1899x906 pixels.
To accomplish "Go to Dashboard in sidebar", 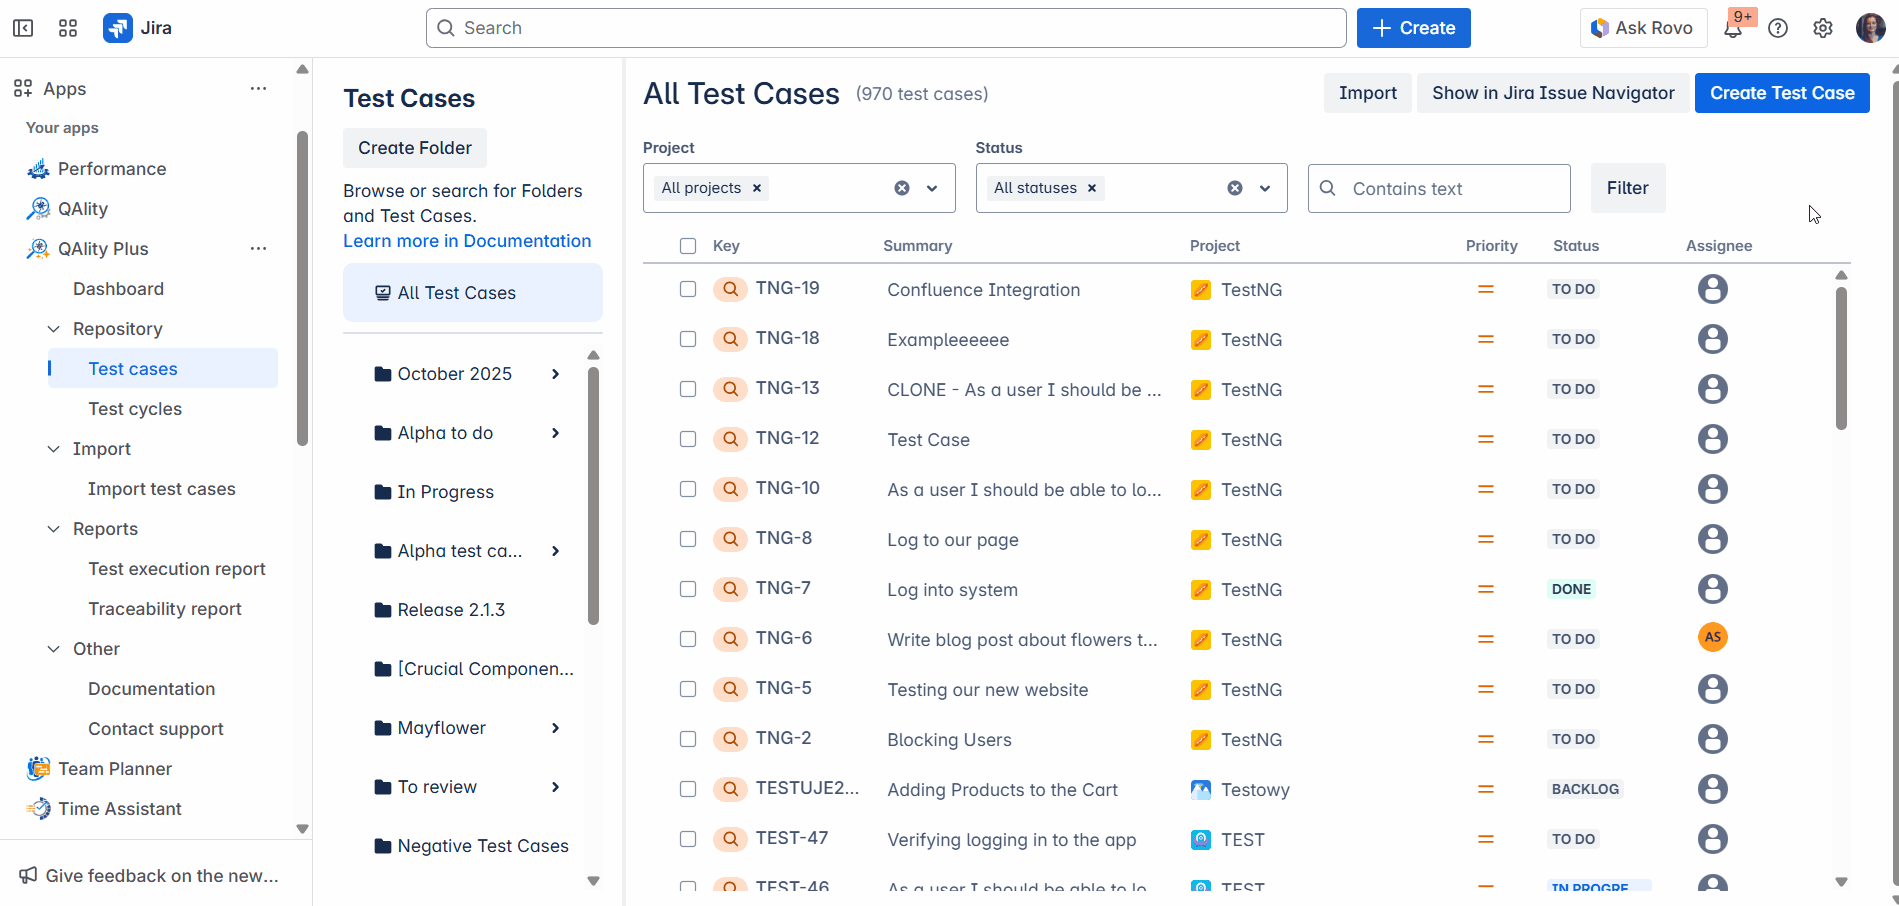I will (118, 289).
